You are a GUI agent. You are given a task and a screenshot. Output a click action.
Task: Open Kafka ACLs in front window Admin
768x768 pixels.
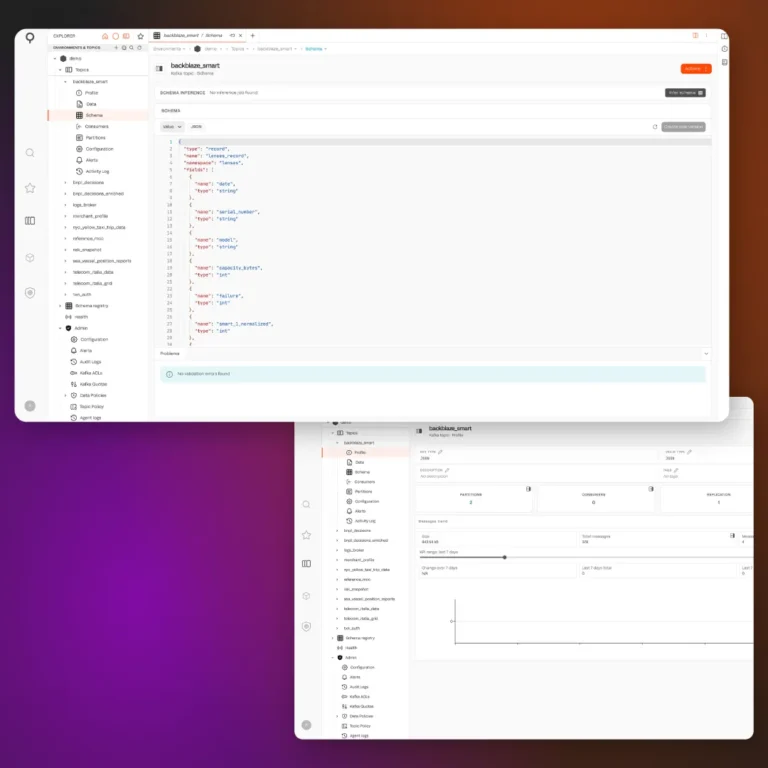pos(91,373)
